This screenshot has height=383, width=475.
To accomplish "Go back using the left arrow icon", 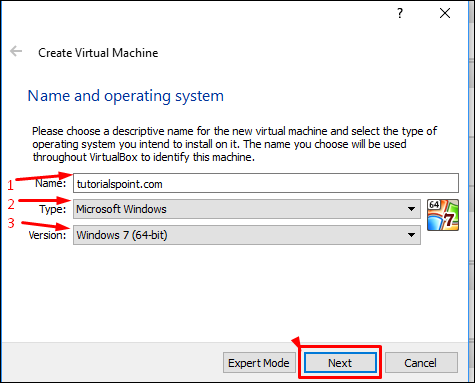I will coord(16,51).
